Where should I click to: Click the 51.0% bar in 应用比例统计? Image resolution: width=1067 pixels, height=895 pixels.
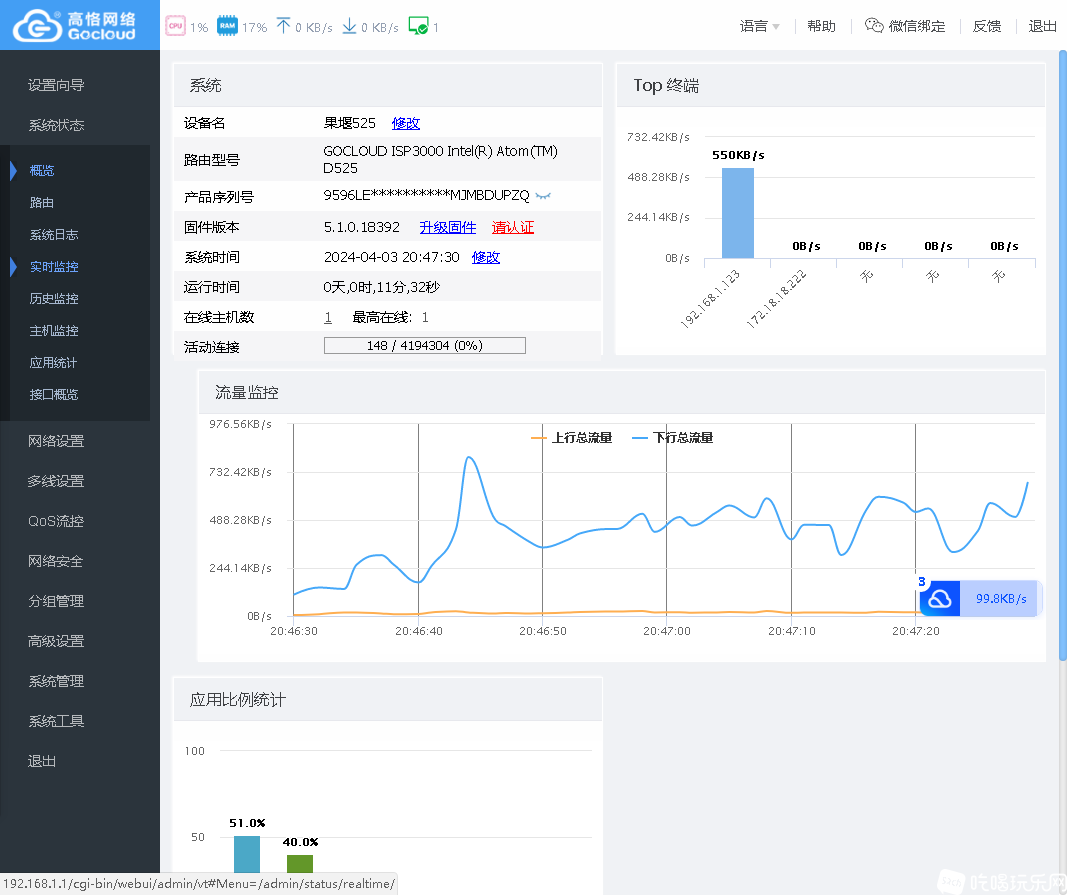247,854
